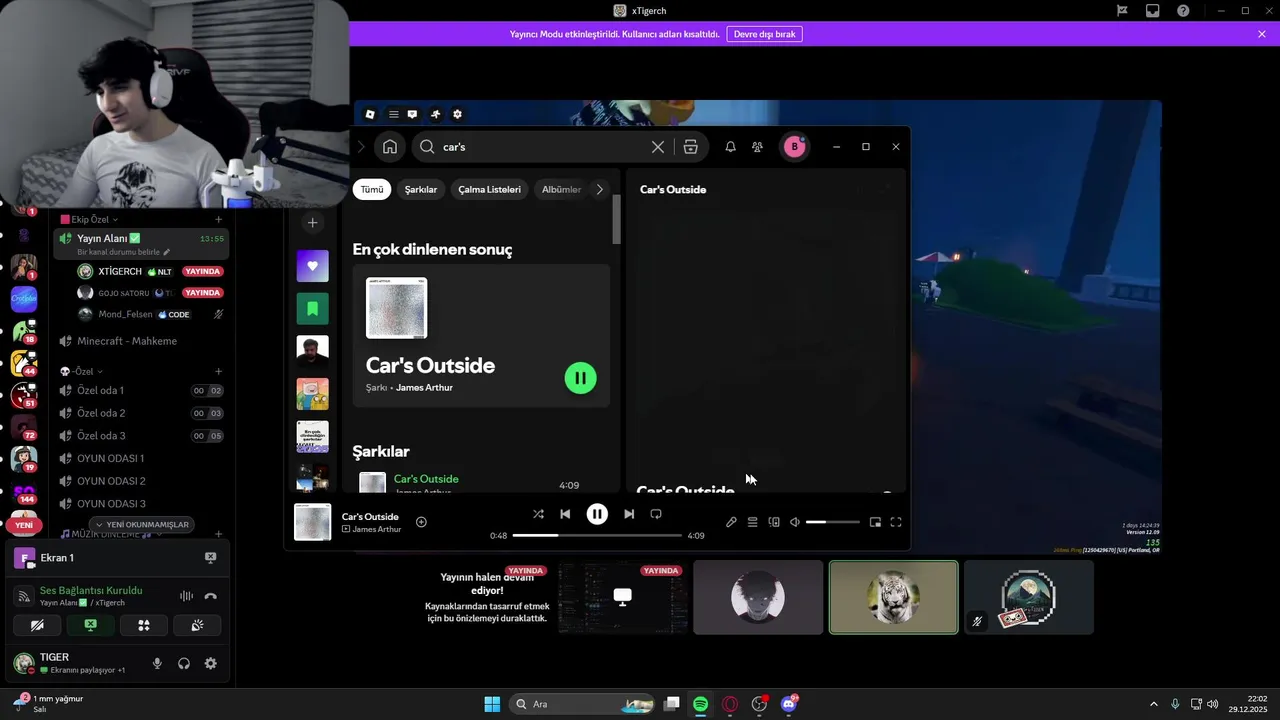The image size is (1280, 720).
Task: Add channel to Ekip Özel category
Action: 219,219
